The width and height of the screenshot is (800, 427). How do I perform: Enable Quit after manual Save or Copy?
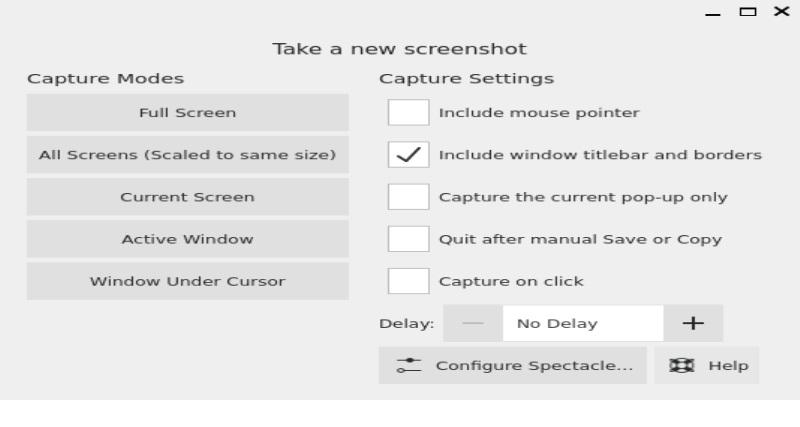pos(408,239)
